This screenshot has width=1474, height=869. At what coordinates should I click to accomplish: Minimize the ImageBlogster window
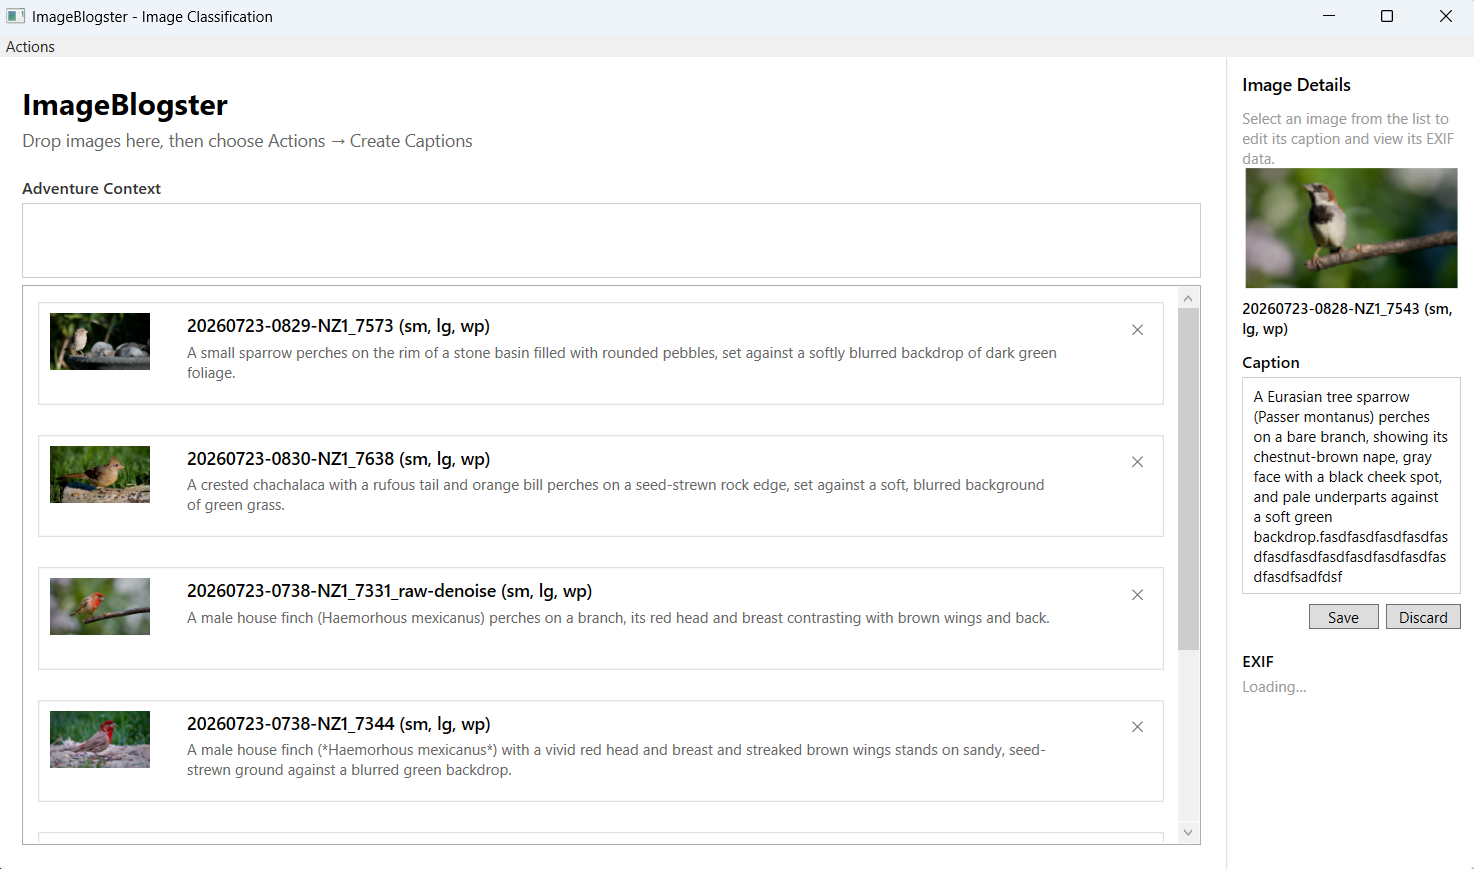[1329, 16]
